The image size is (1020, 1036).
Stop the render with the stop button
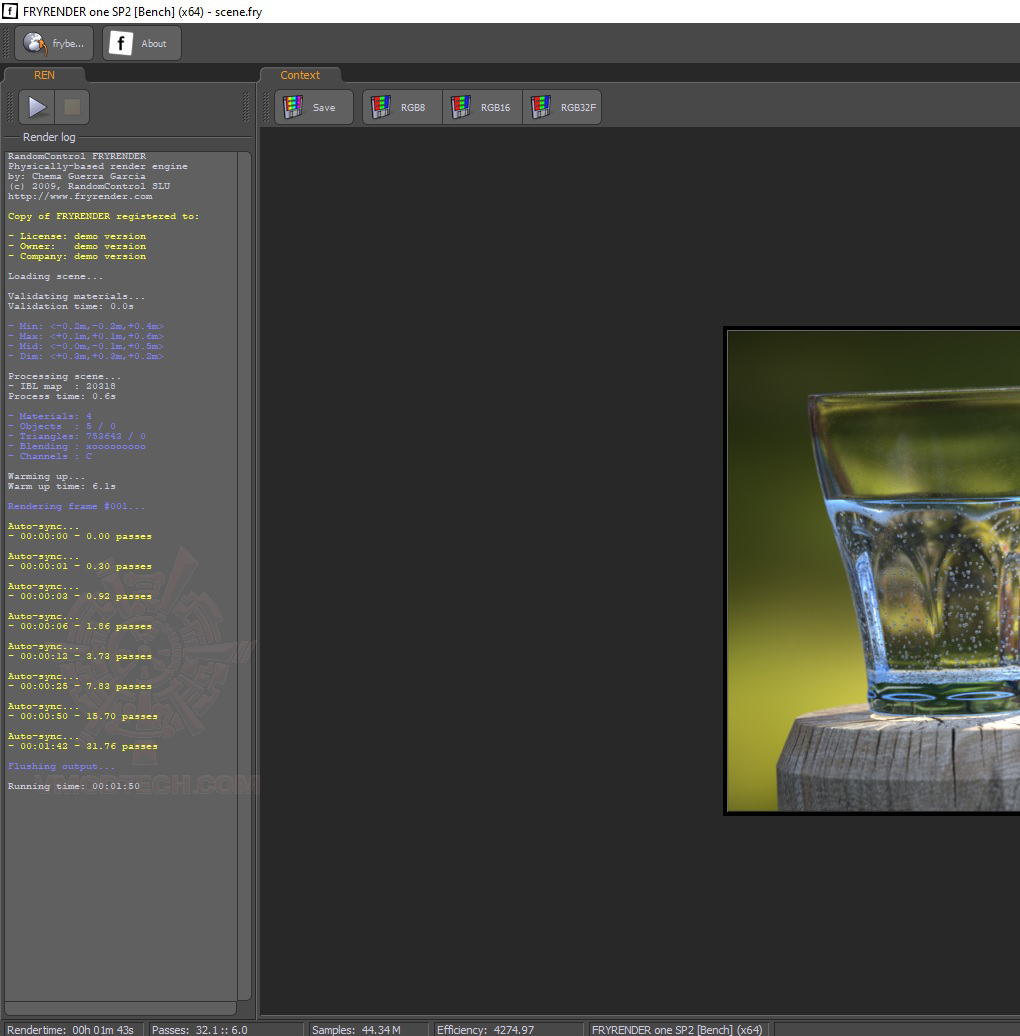(72, 107)
